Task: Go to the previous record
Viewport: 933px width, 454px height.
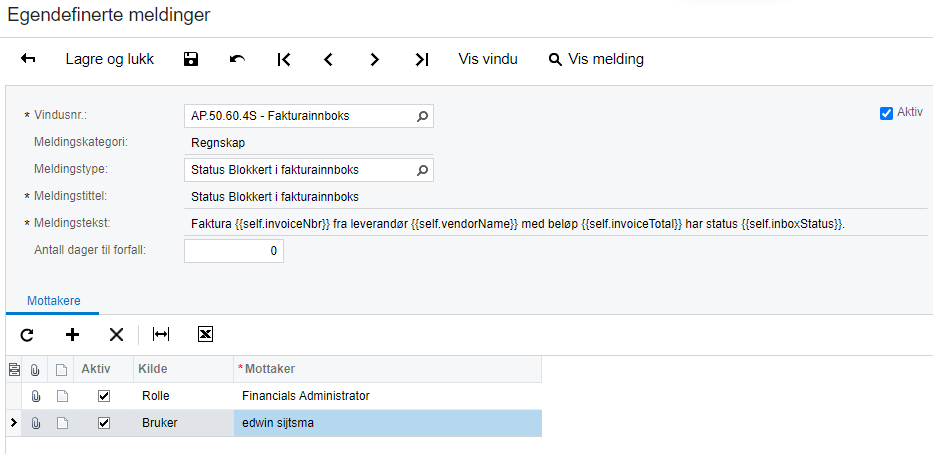Action: [x=328, y=60]
